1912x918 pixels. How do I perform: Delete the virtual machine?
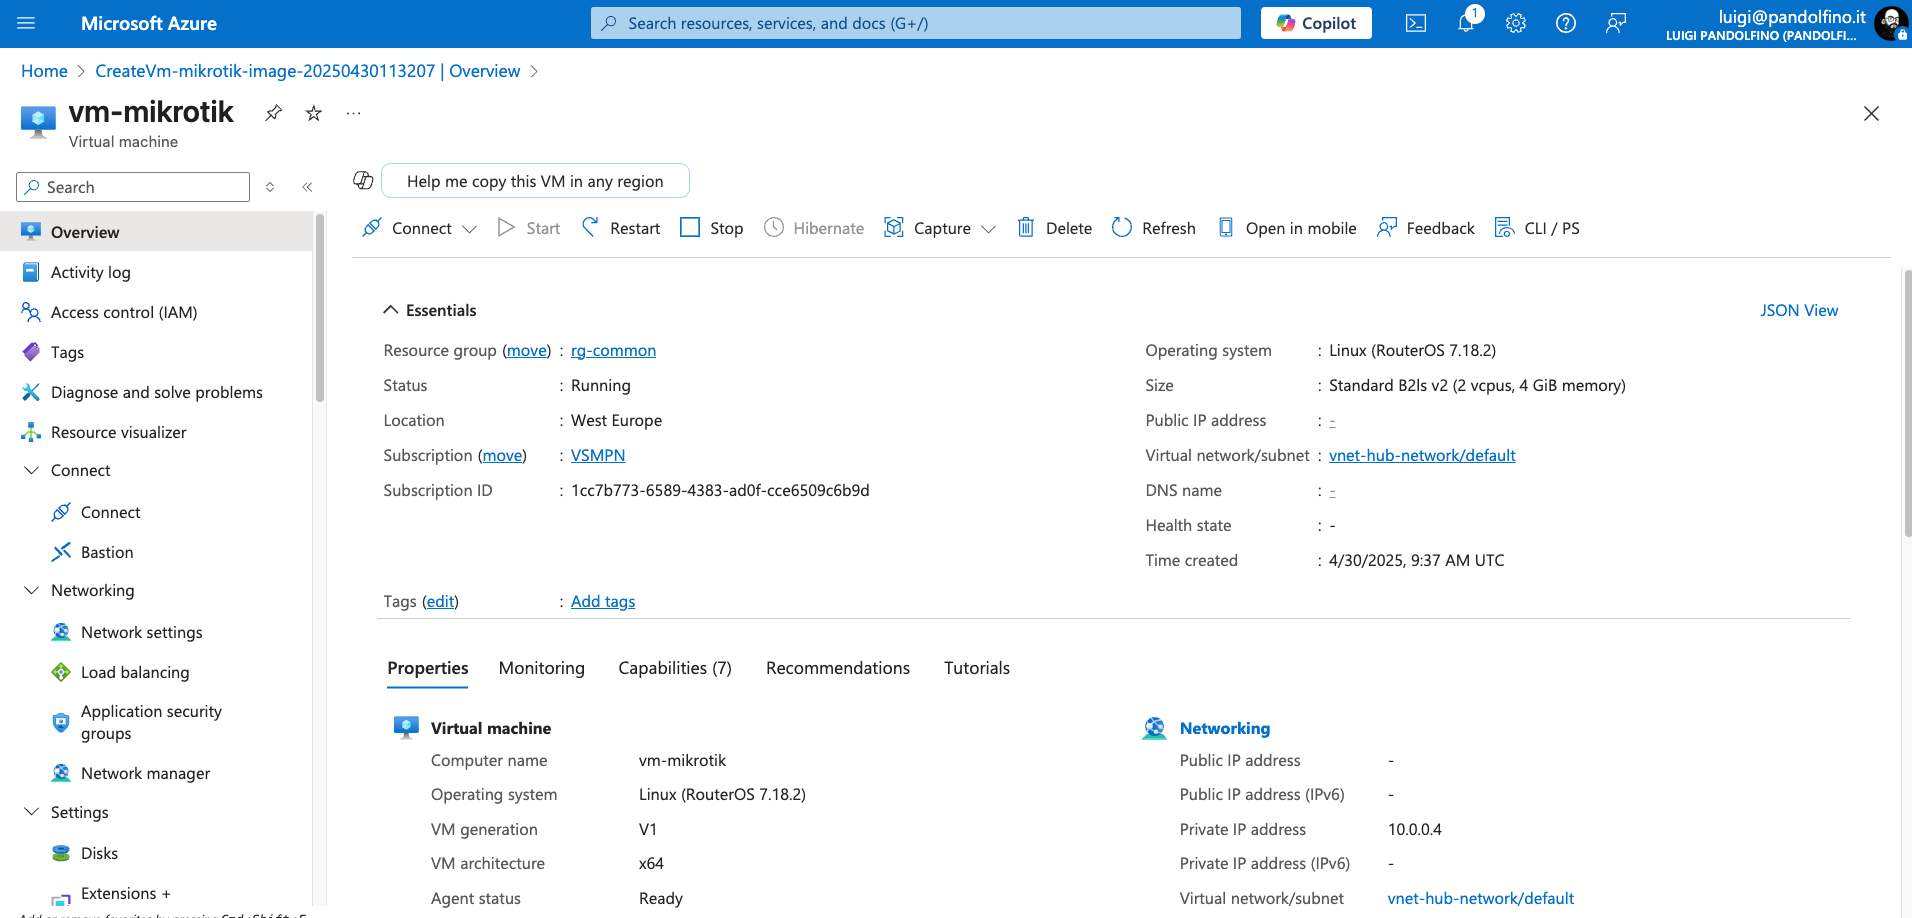click(x=1055, y=228)
